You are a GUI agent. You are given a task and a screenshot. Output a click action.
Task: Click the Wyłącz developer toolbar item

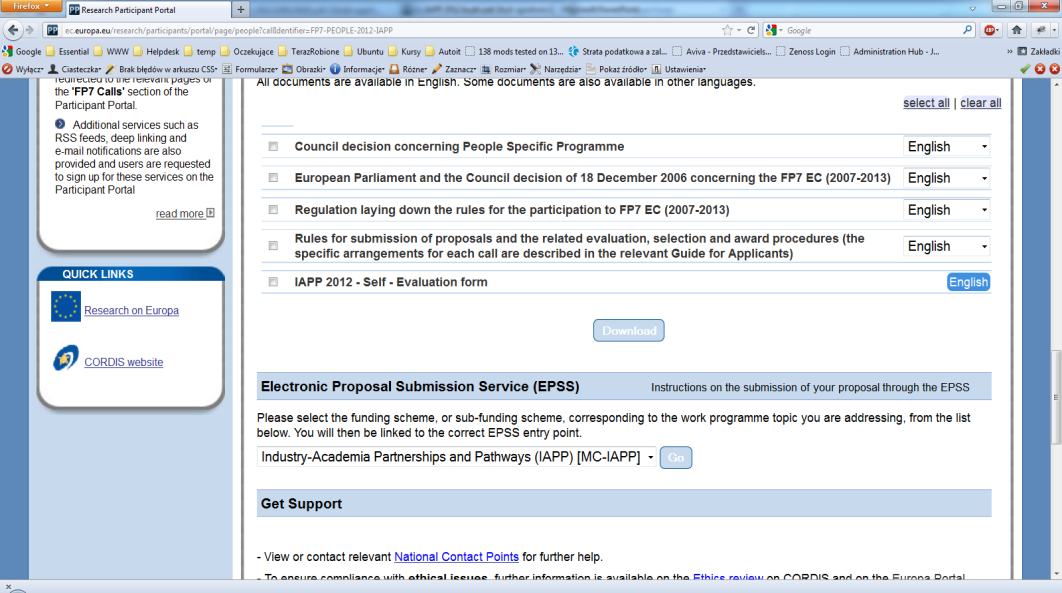23,69
